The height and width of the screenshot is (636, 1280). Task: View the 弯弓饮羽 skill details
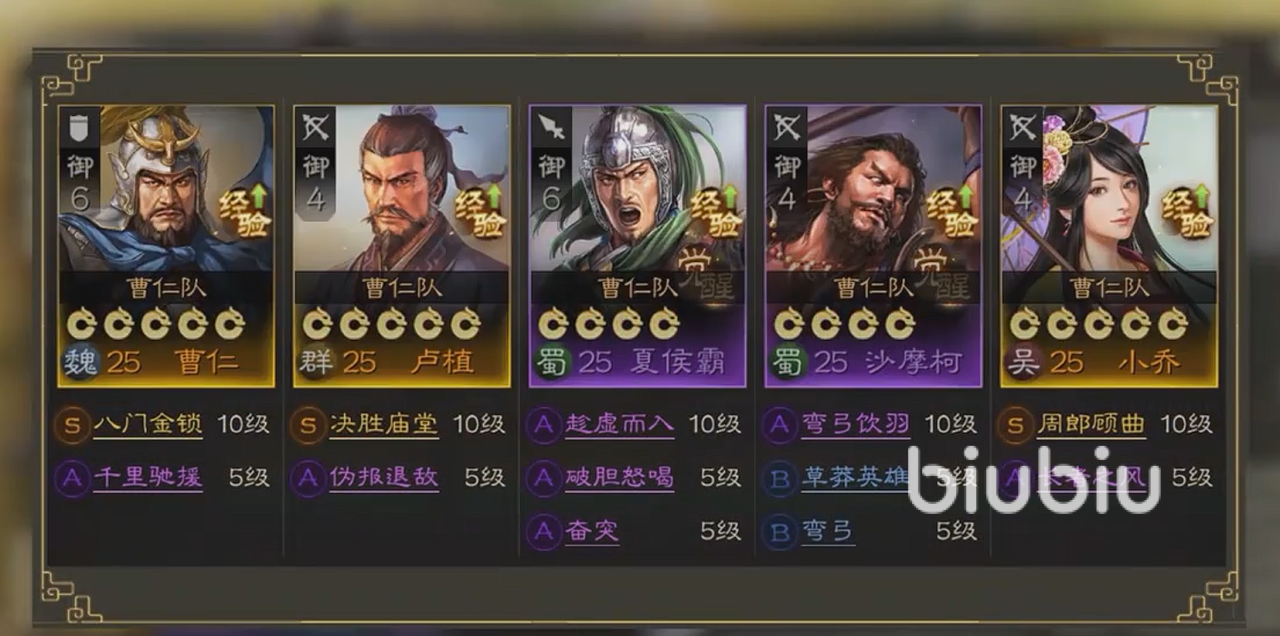[x=856, y=424]
